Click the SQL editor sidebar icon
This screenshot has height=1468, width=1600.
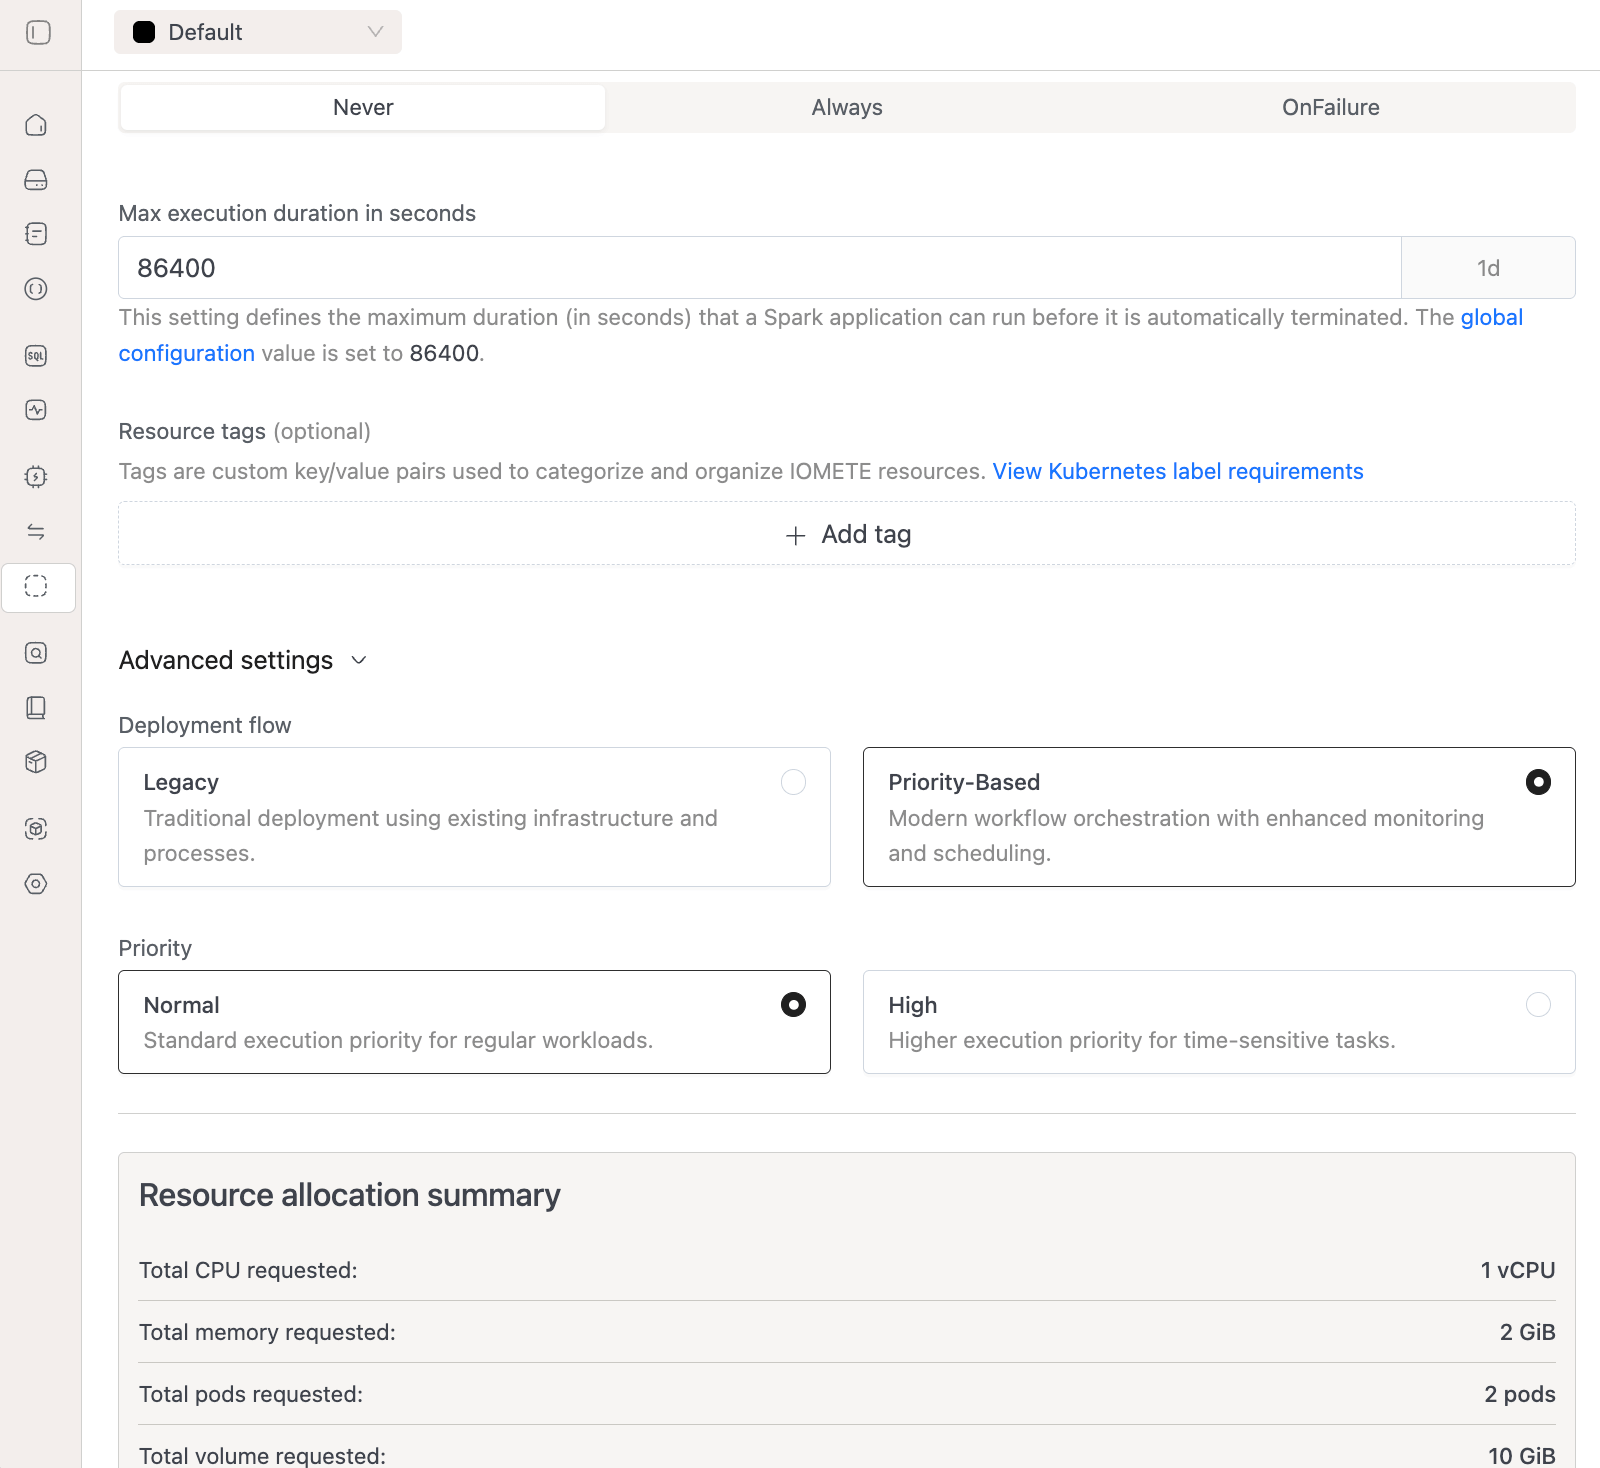[x=36, y=356]
